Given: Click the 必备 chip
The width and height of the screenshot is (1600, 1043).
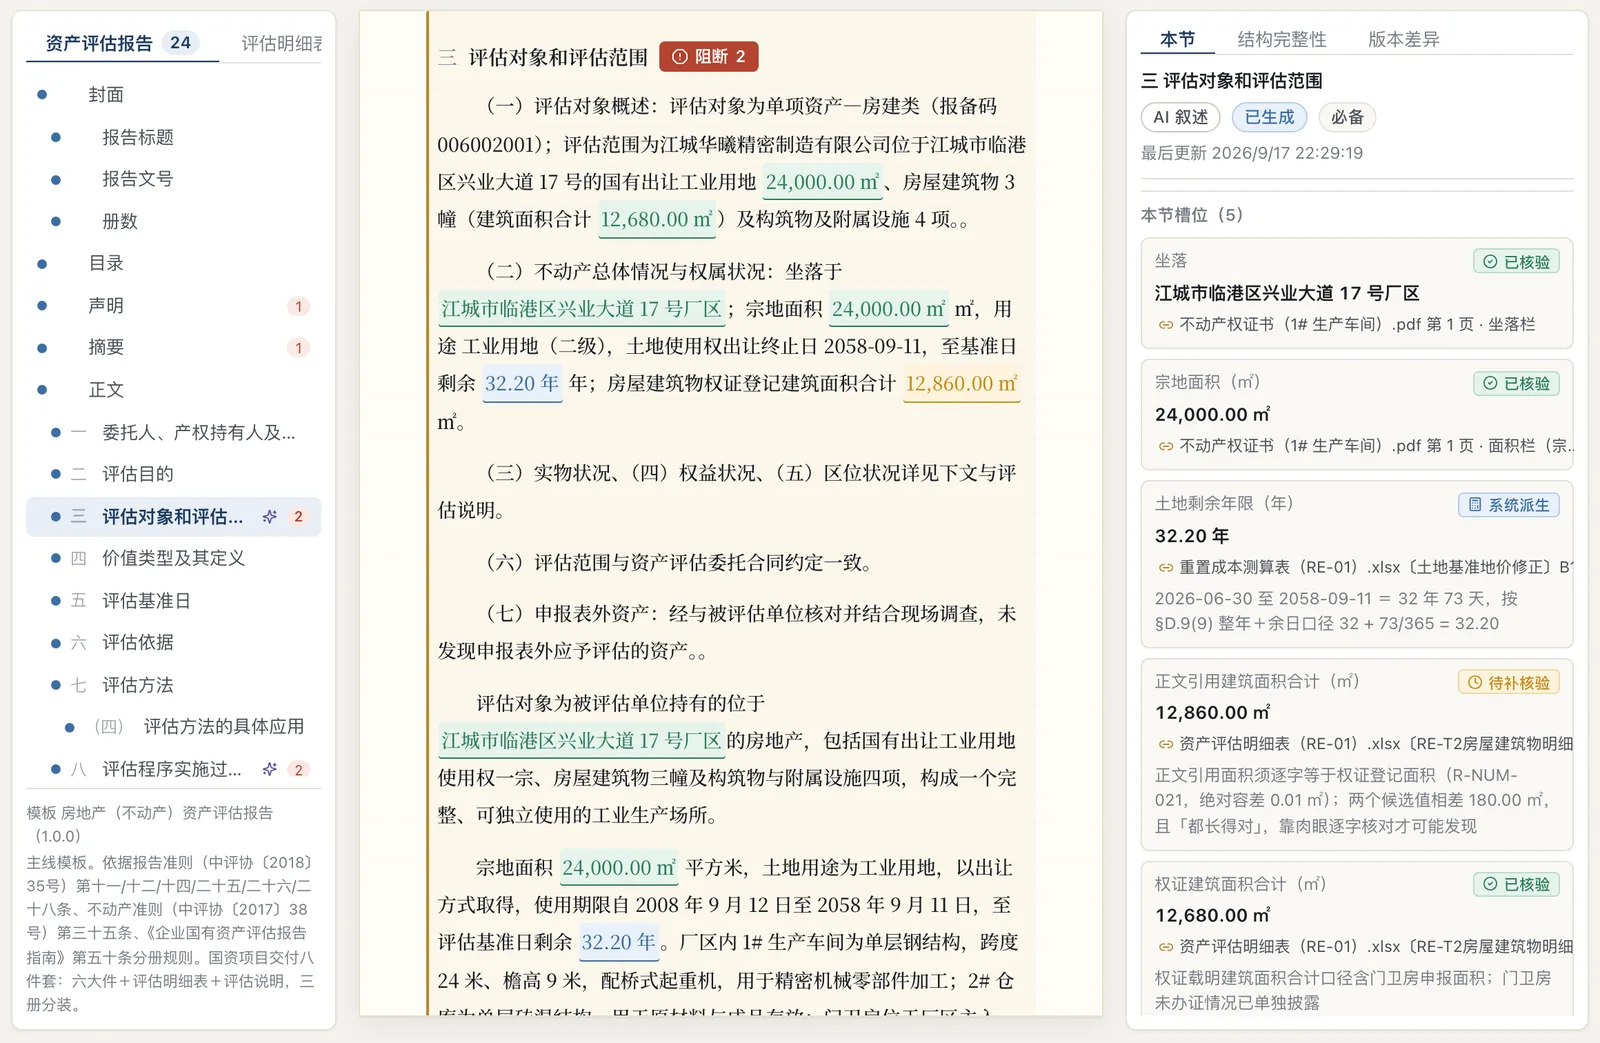Looking at the screenshot, I should coord(1347,117).
